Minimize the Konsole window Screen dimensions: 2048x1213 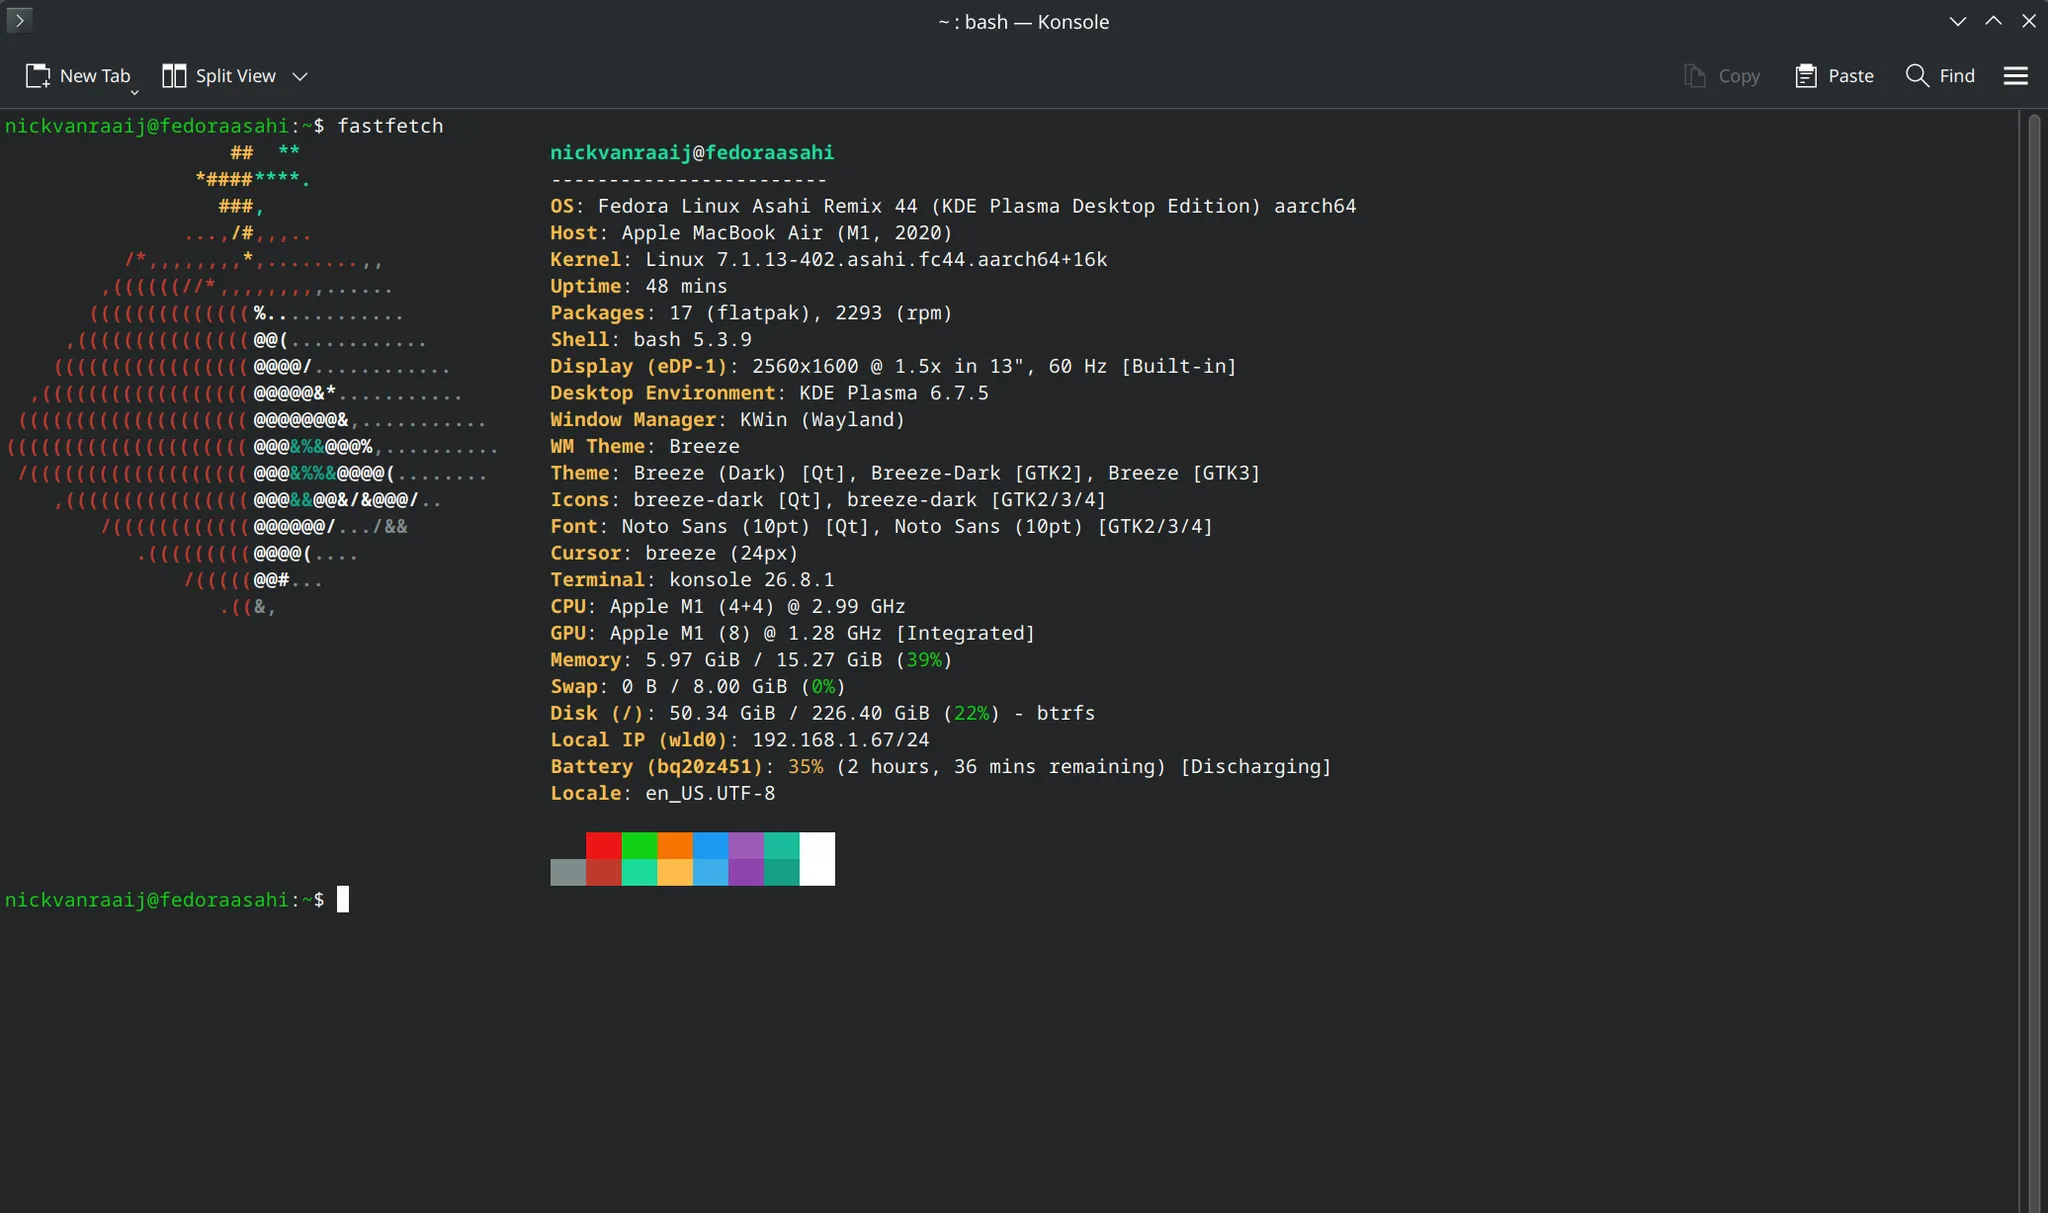click(x=1958, y=21)
